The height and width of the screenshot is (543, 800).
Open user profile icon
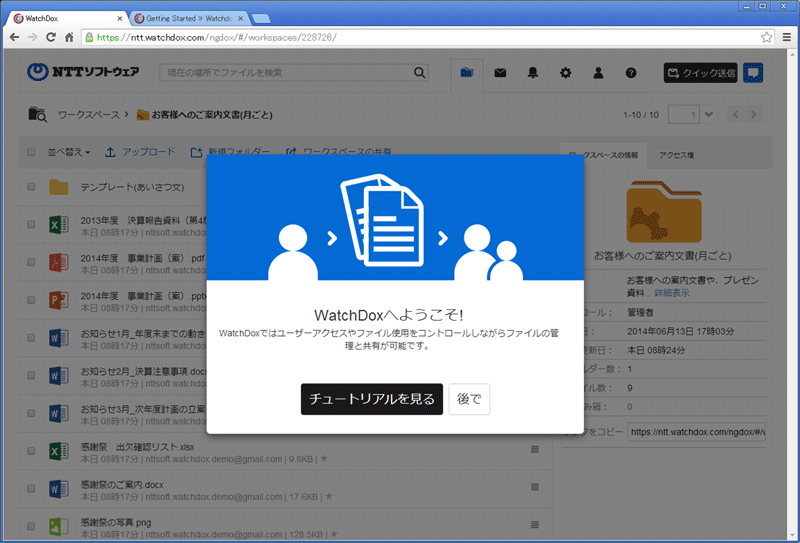click(598, 73)
